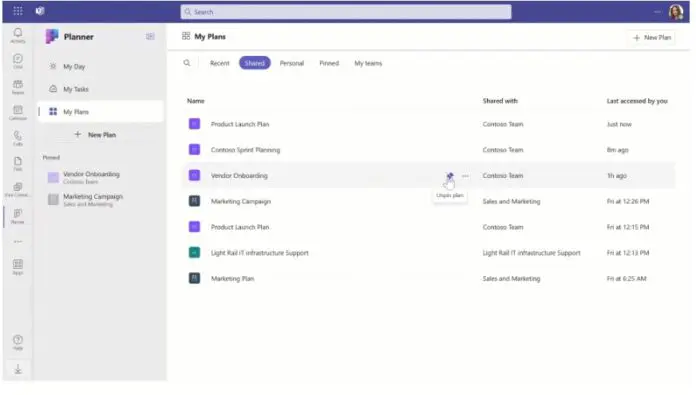Go to My Day
This screenshot has height=395, width=696.
click(x=101, y=67)
